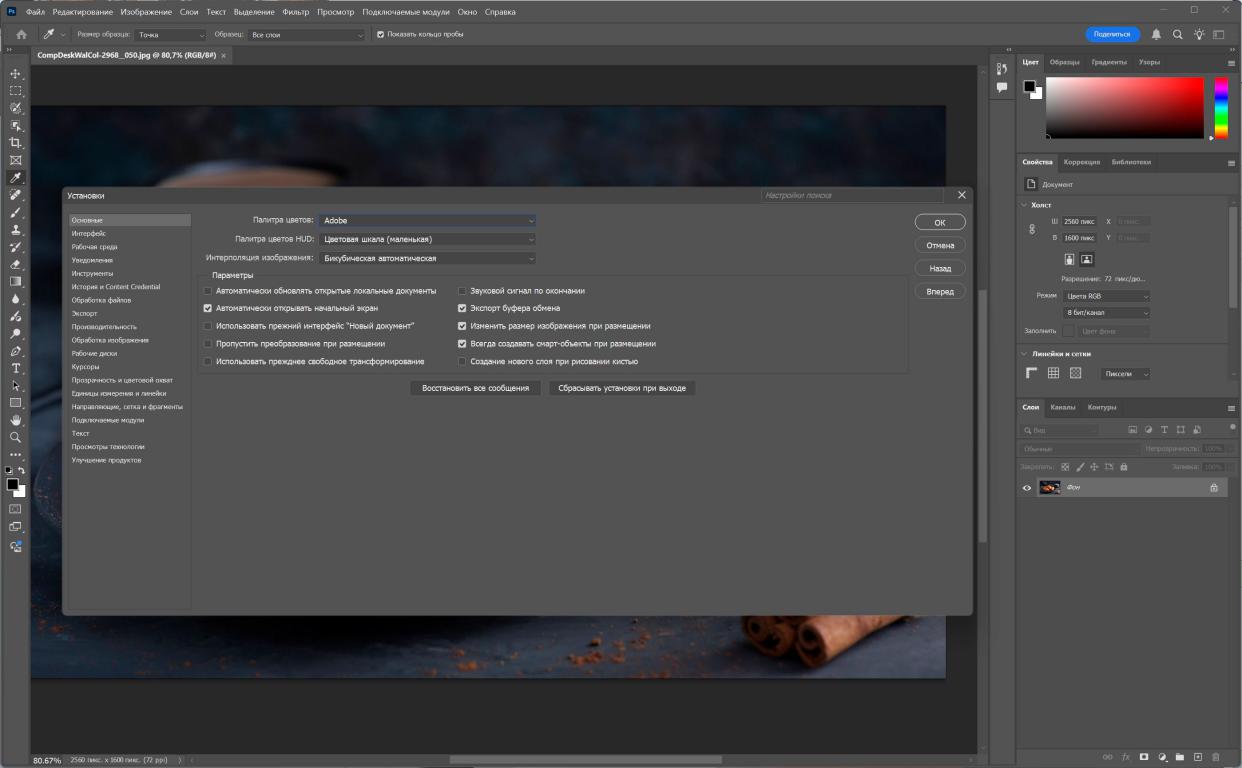Open notifications bell icon
Viewport: 1242px width, 768px height.
(1156, 34)
